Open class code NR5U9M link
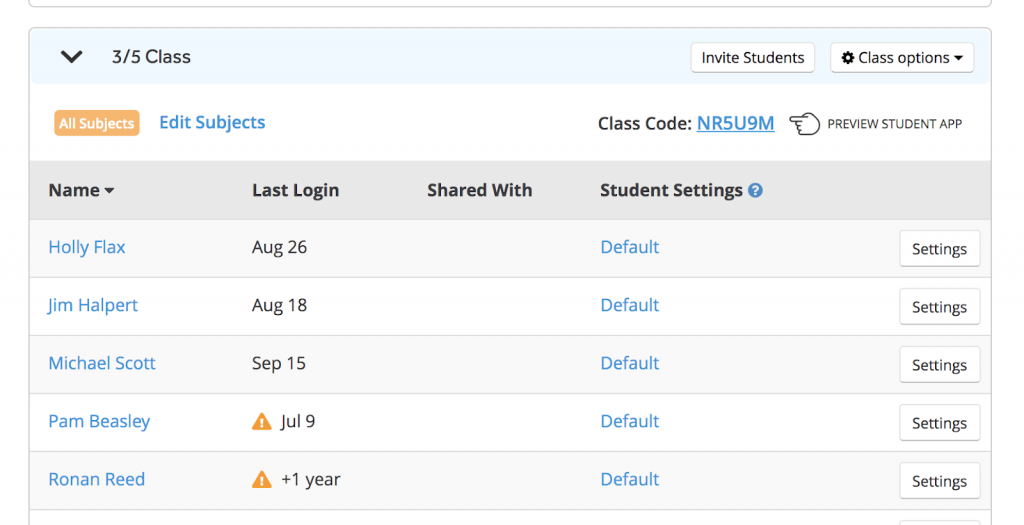This screenshot has width=1024, height=525. (735, 123)
